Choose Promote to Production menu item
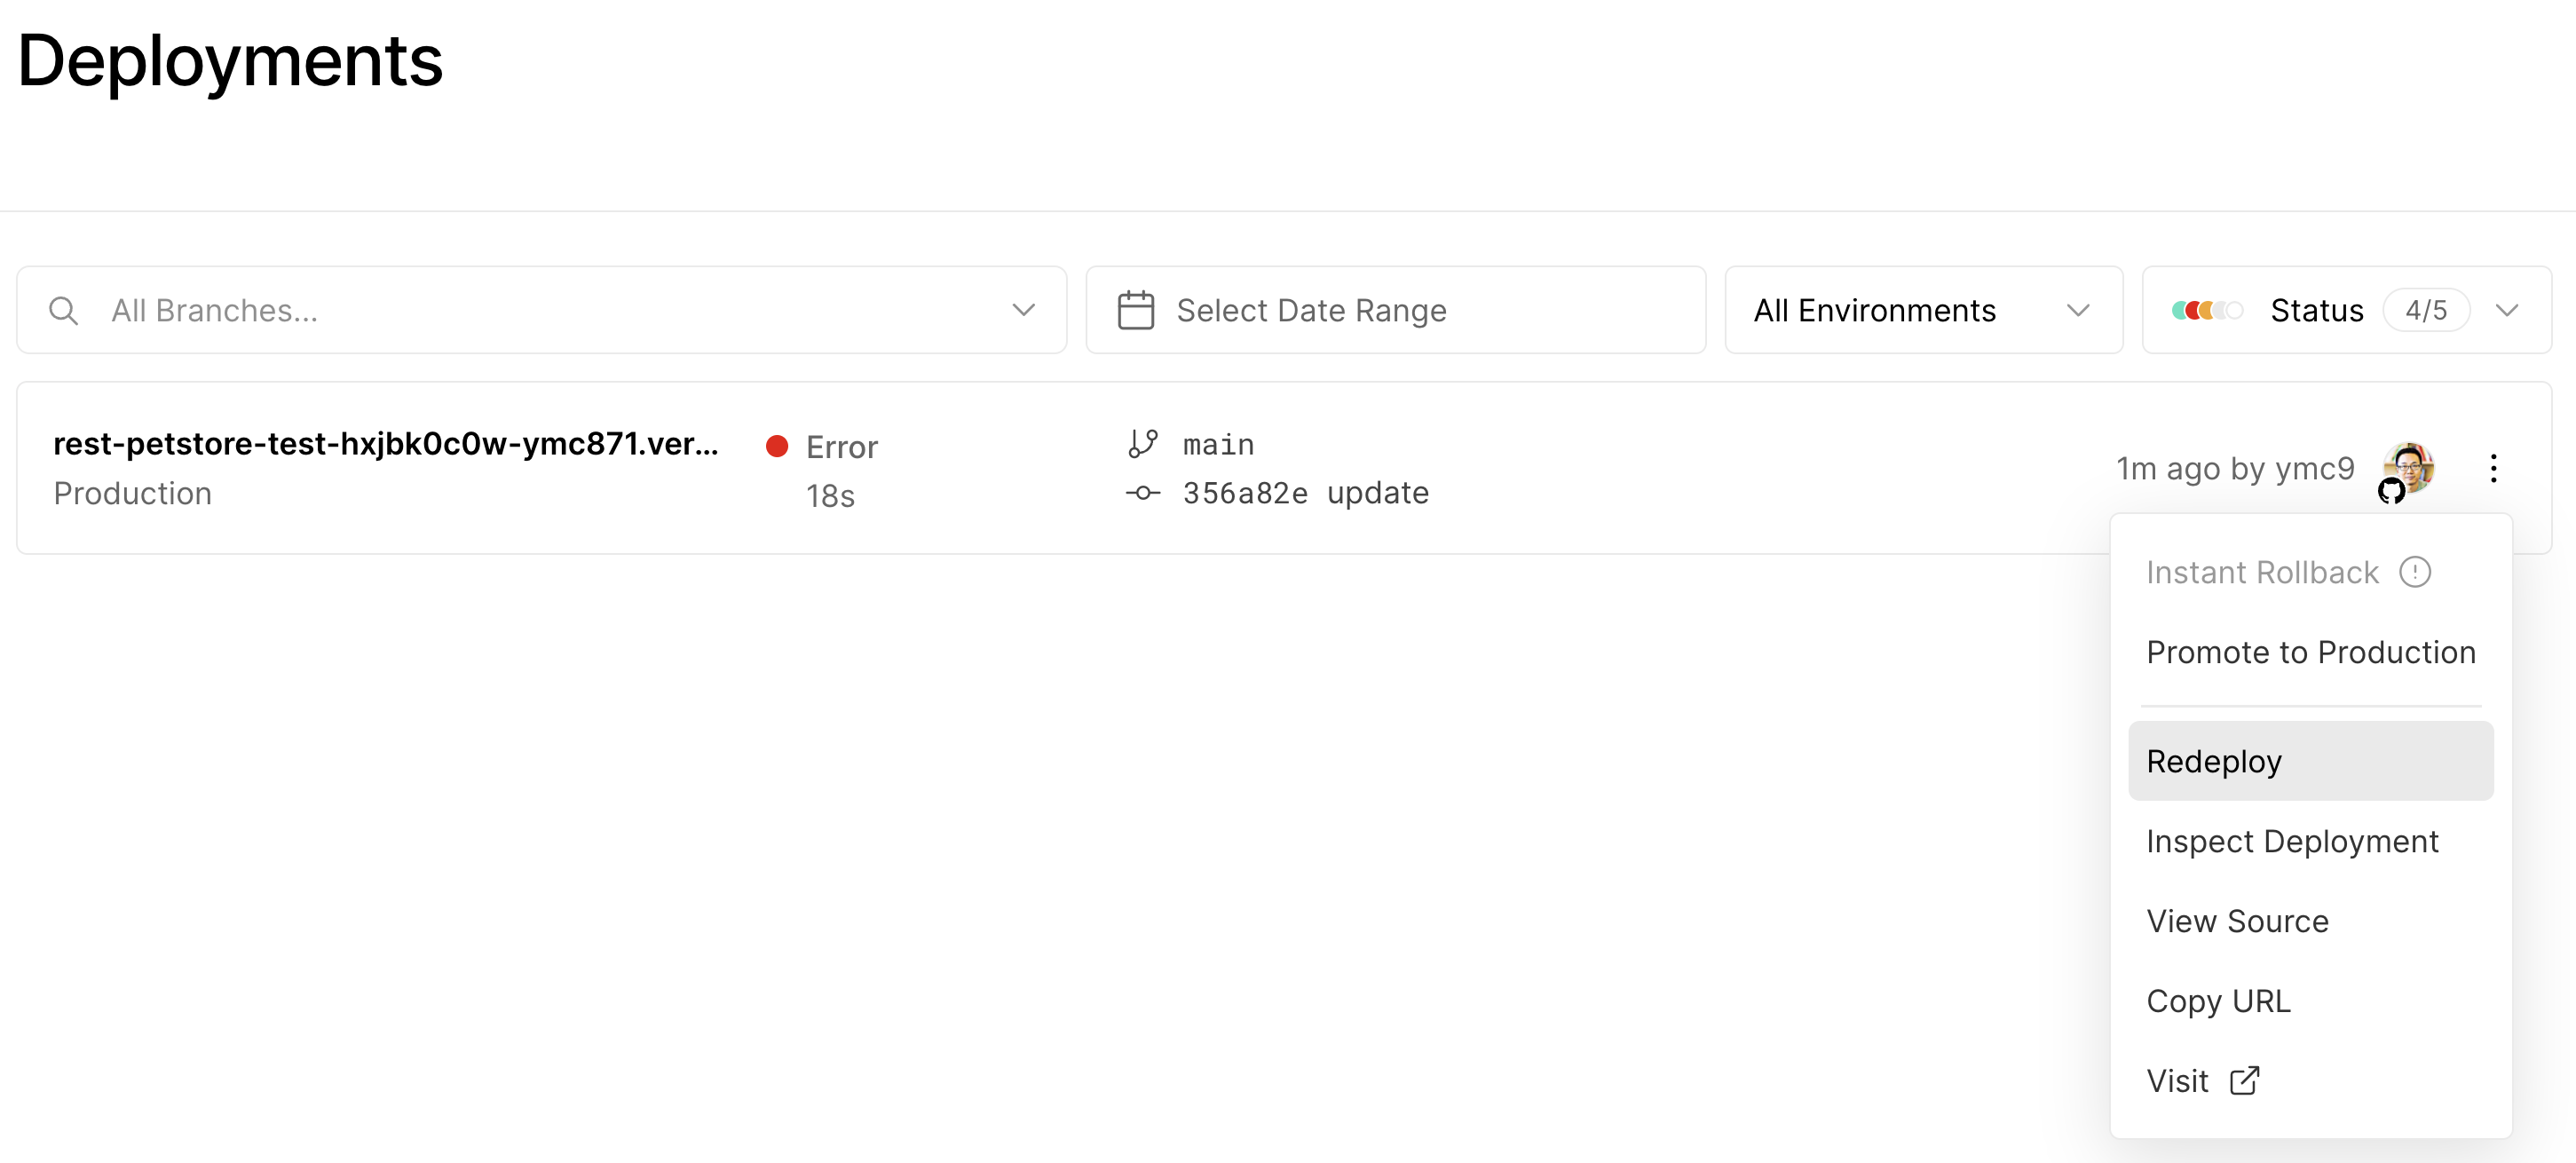The width and height of the screenshot is (2576, 1163). (2310, 652)
